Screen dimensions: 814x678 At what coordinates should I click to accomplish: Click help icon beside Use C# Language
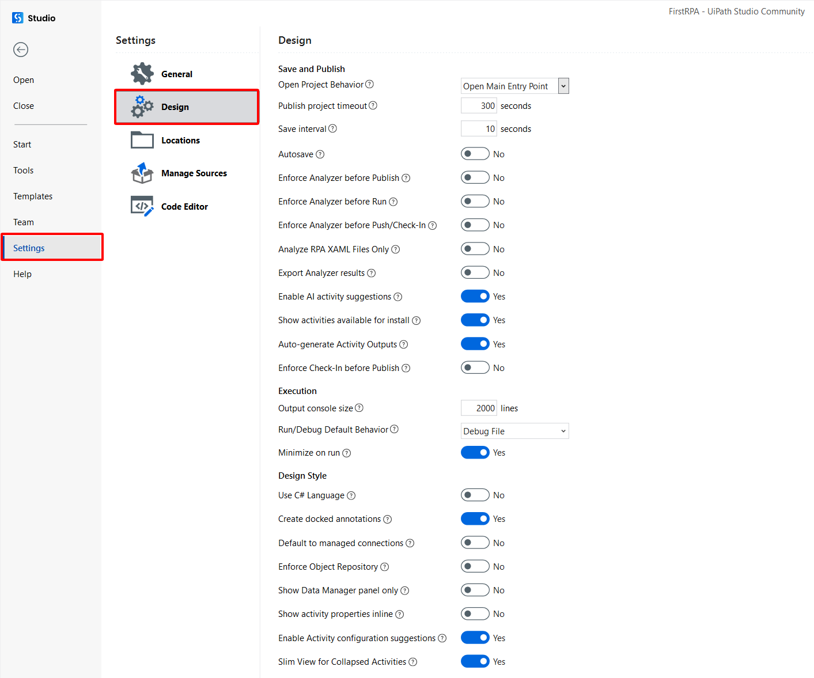[x=351, y=495]
